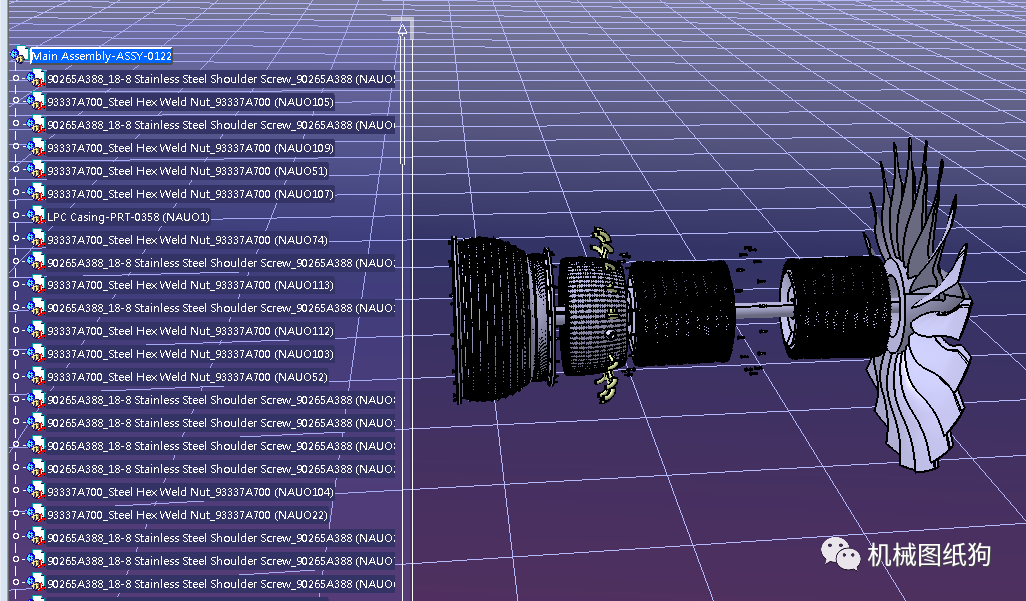Screen dimensions: 1026x601
Task: Select the Steel Hex Weld Nut (NAUO74) label
Action: (187, 240)
